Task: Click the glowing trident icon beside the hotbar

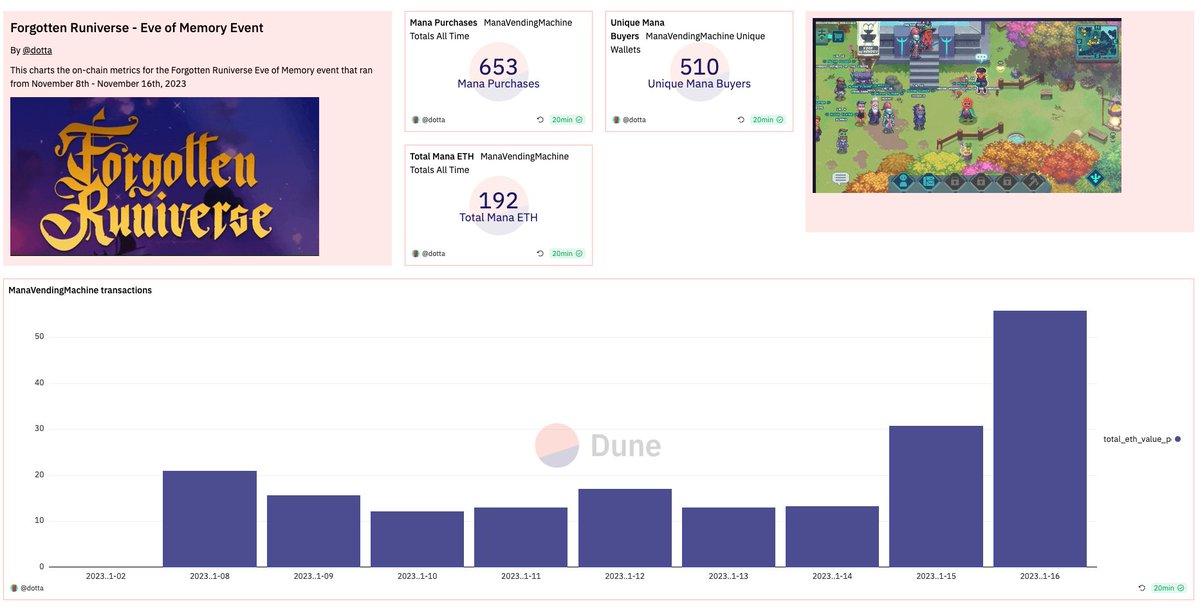Action: (1095, 178)
